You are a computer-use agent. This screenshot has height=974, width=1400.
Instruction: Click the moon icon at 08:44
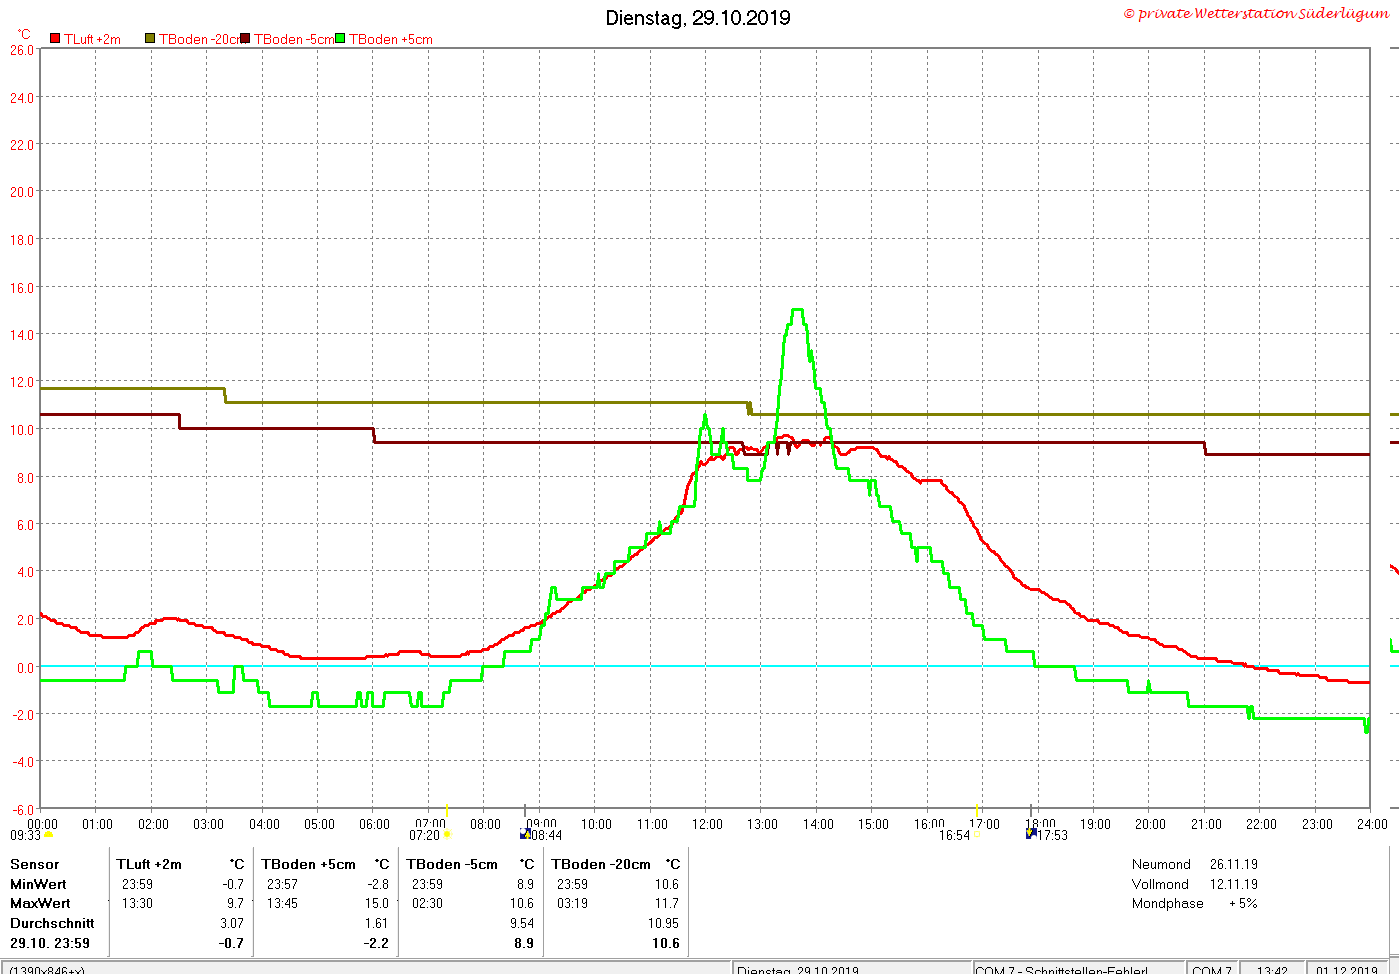point(525,834)
